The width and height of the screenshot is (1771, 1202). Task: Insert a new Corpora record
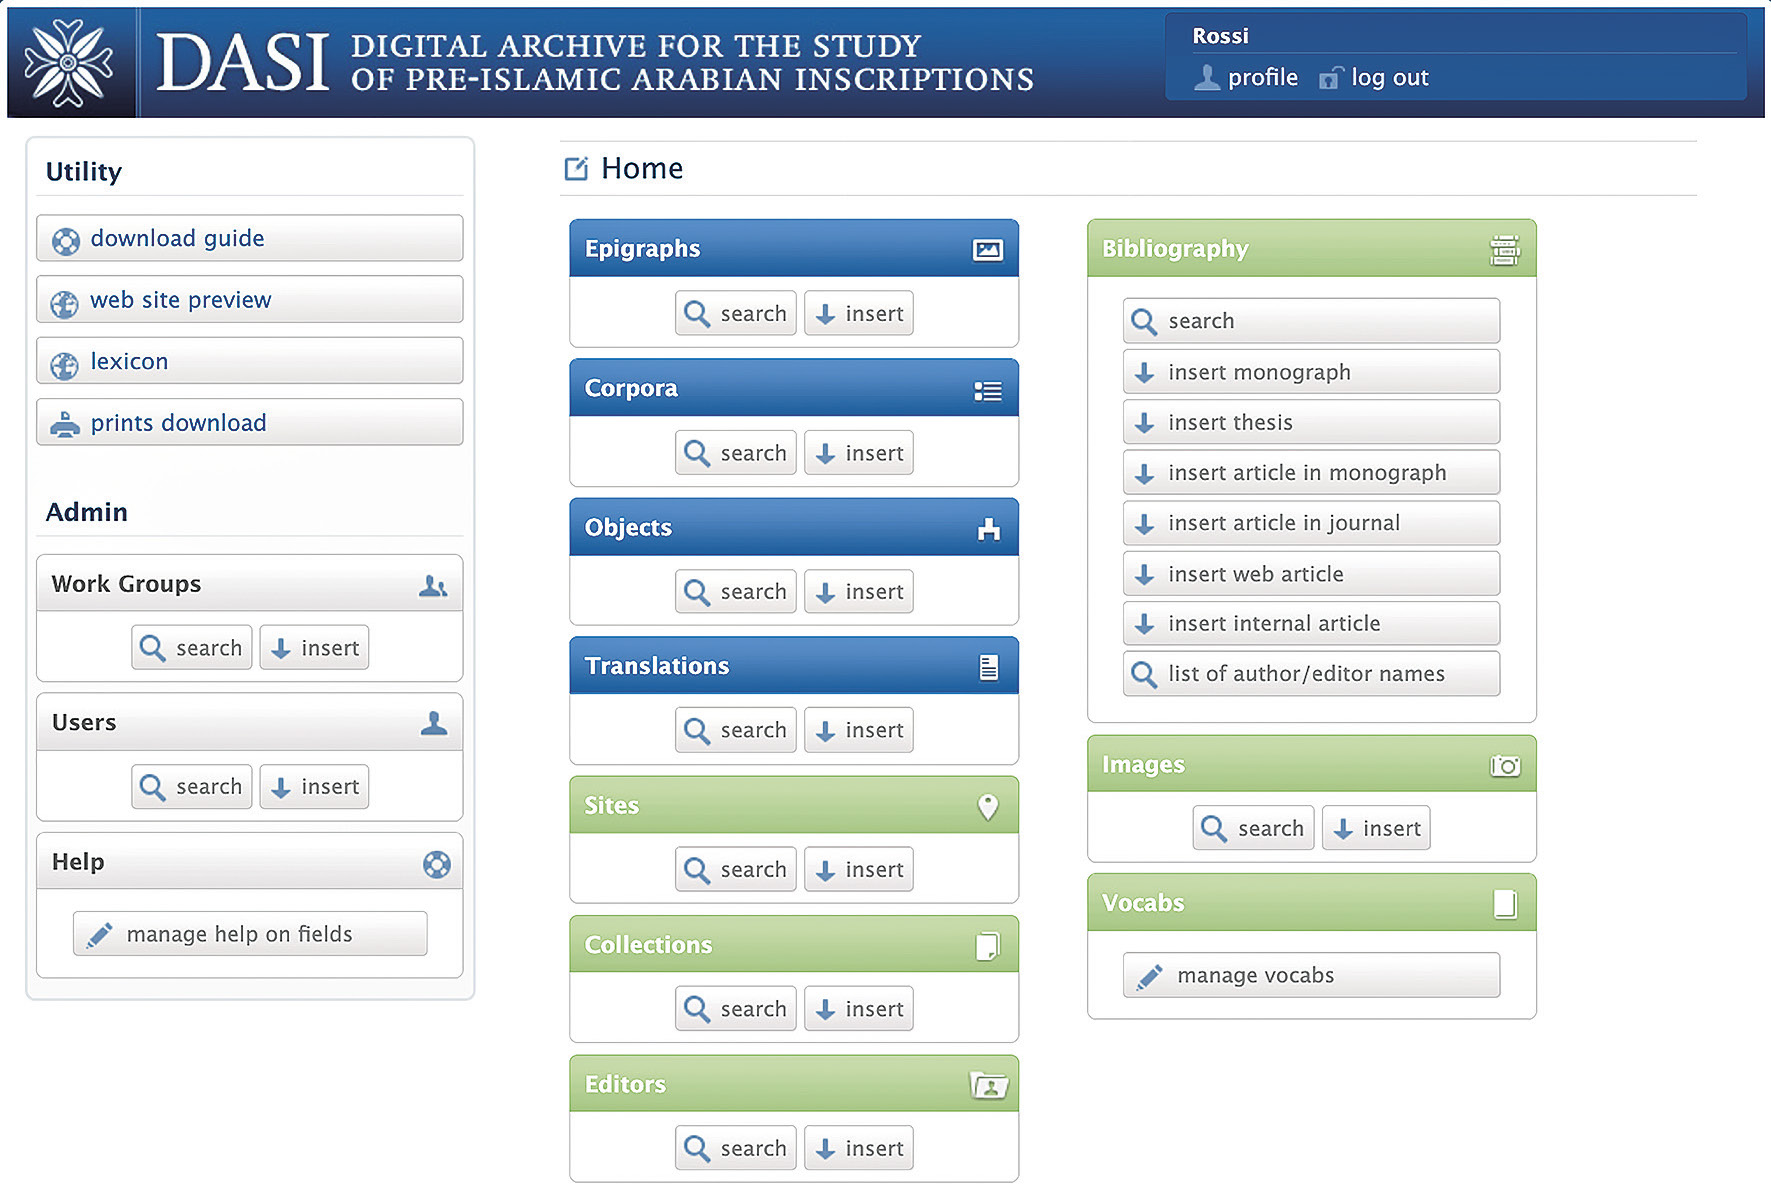(859, 453)
